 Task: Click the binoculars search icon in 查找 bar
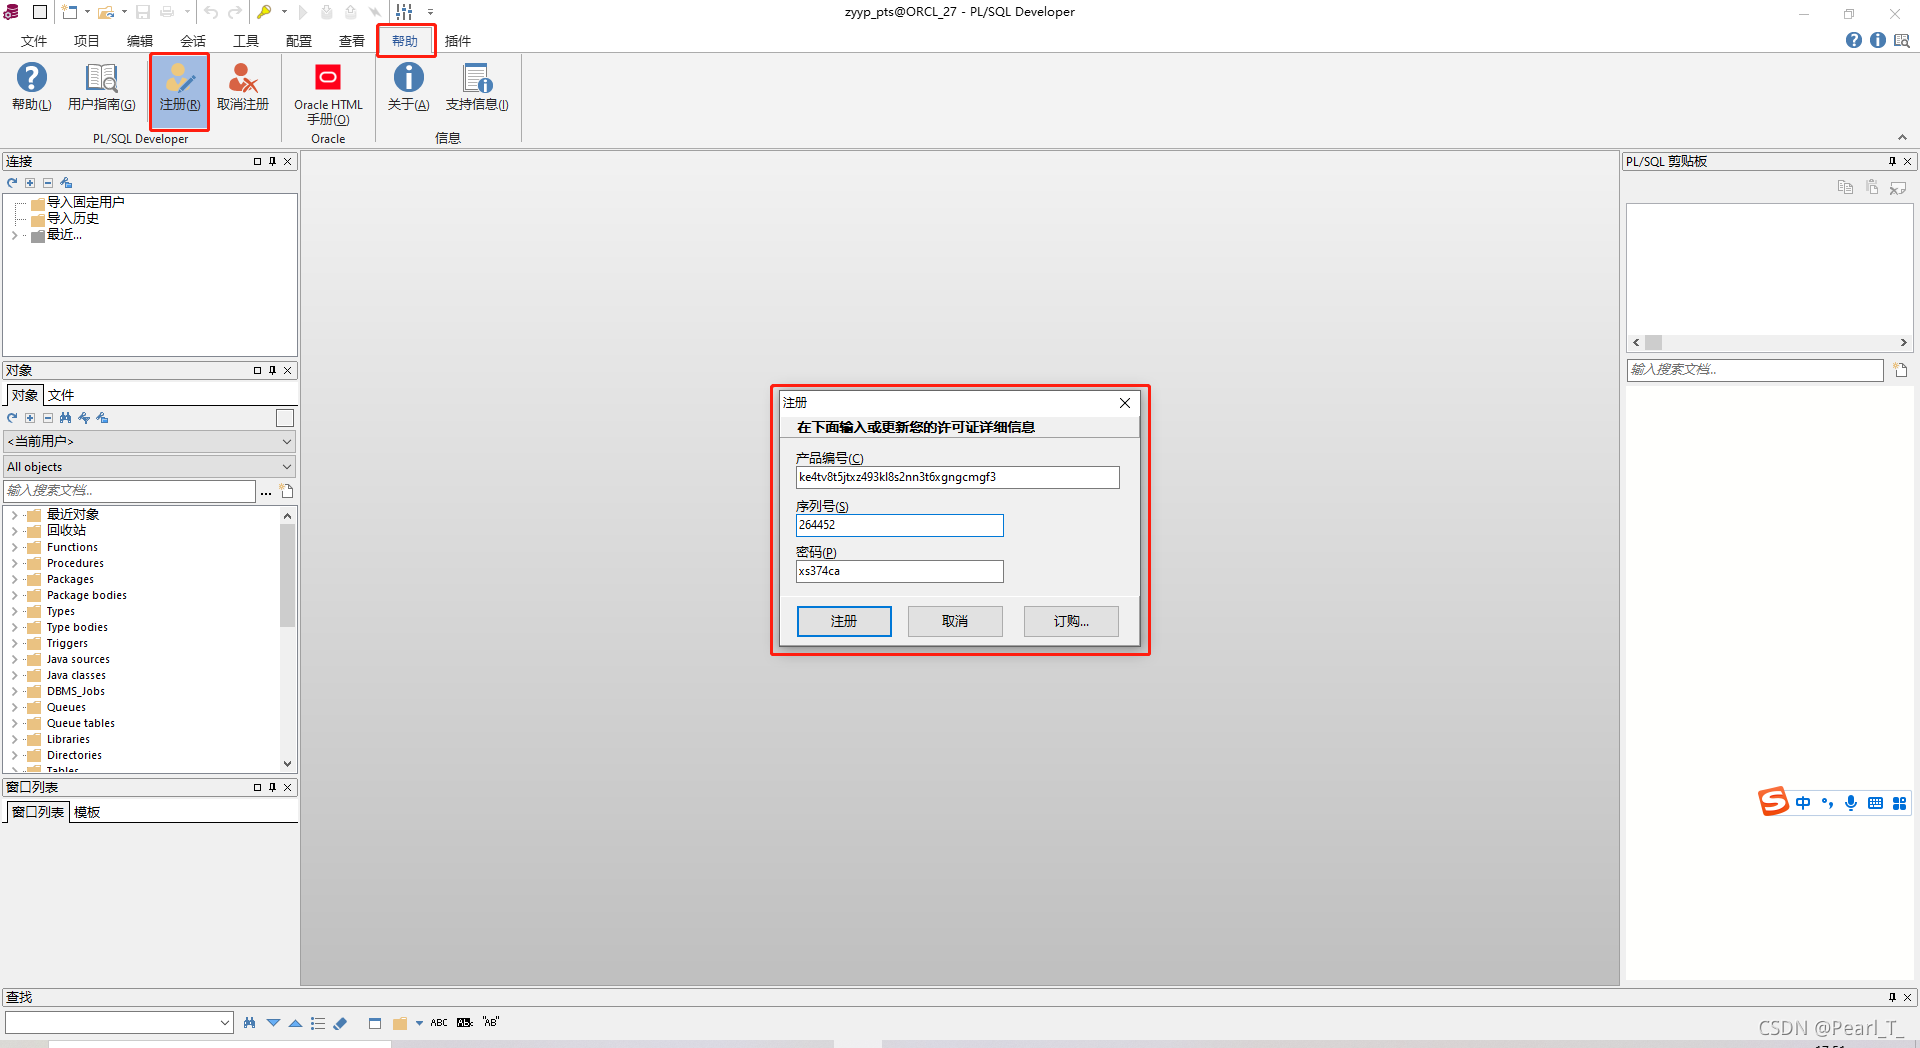pos(249,1023)
